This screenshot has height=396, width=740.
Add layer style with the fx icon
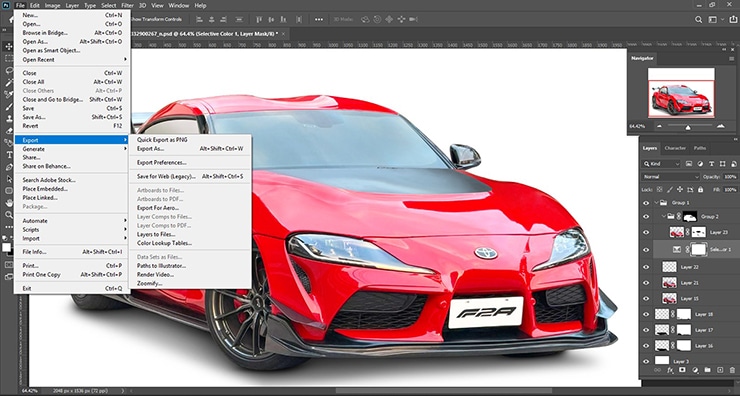pyautogui.click(x=670, y=371)
